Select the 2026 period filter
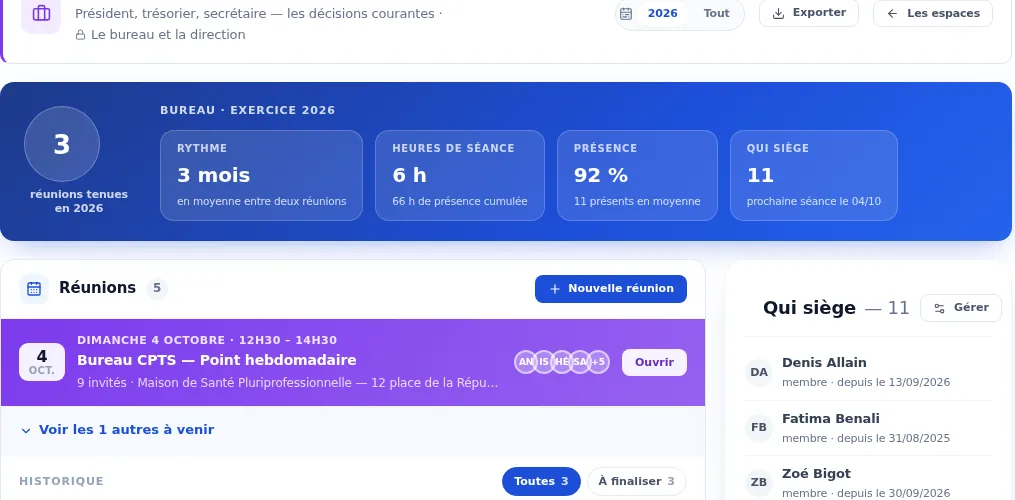Viewport: 1015px width, 500px height. (662, 13)
